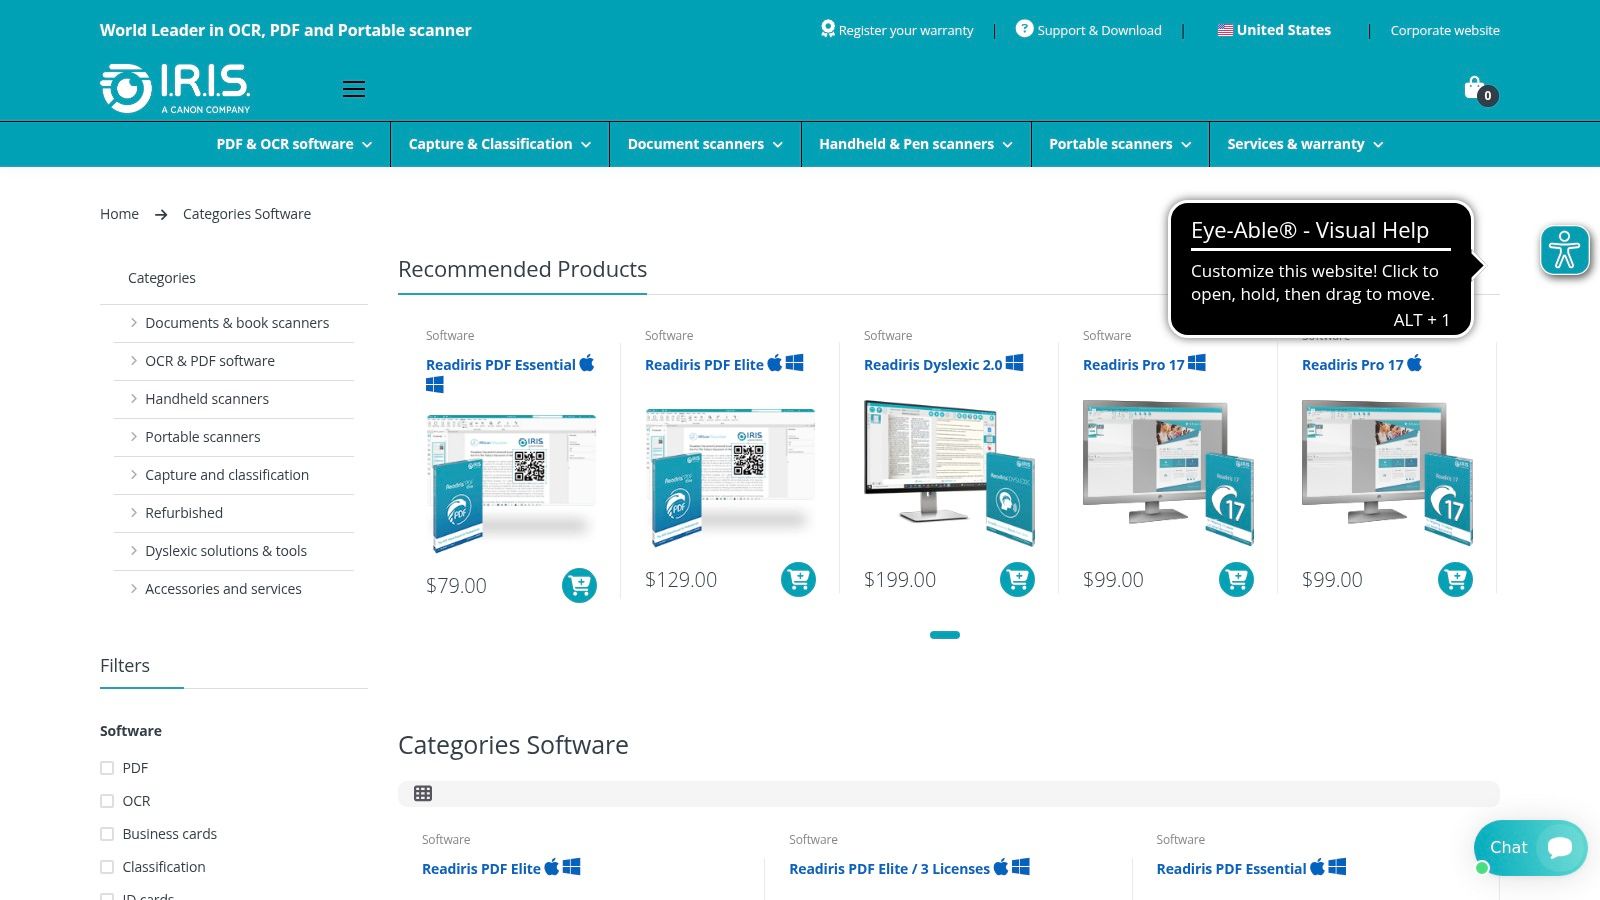Expand Document scanners menu dropdown
The image size is (1600, 900).
pos(704,144)
